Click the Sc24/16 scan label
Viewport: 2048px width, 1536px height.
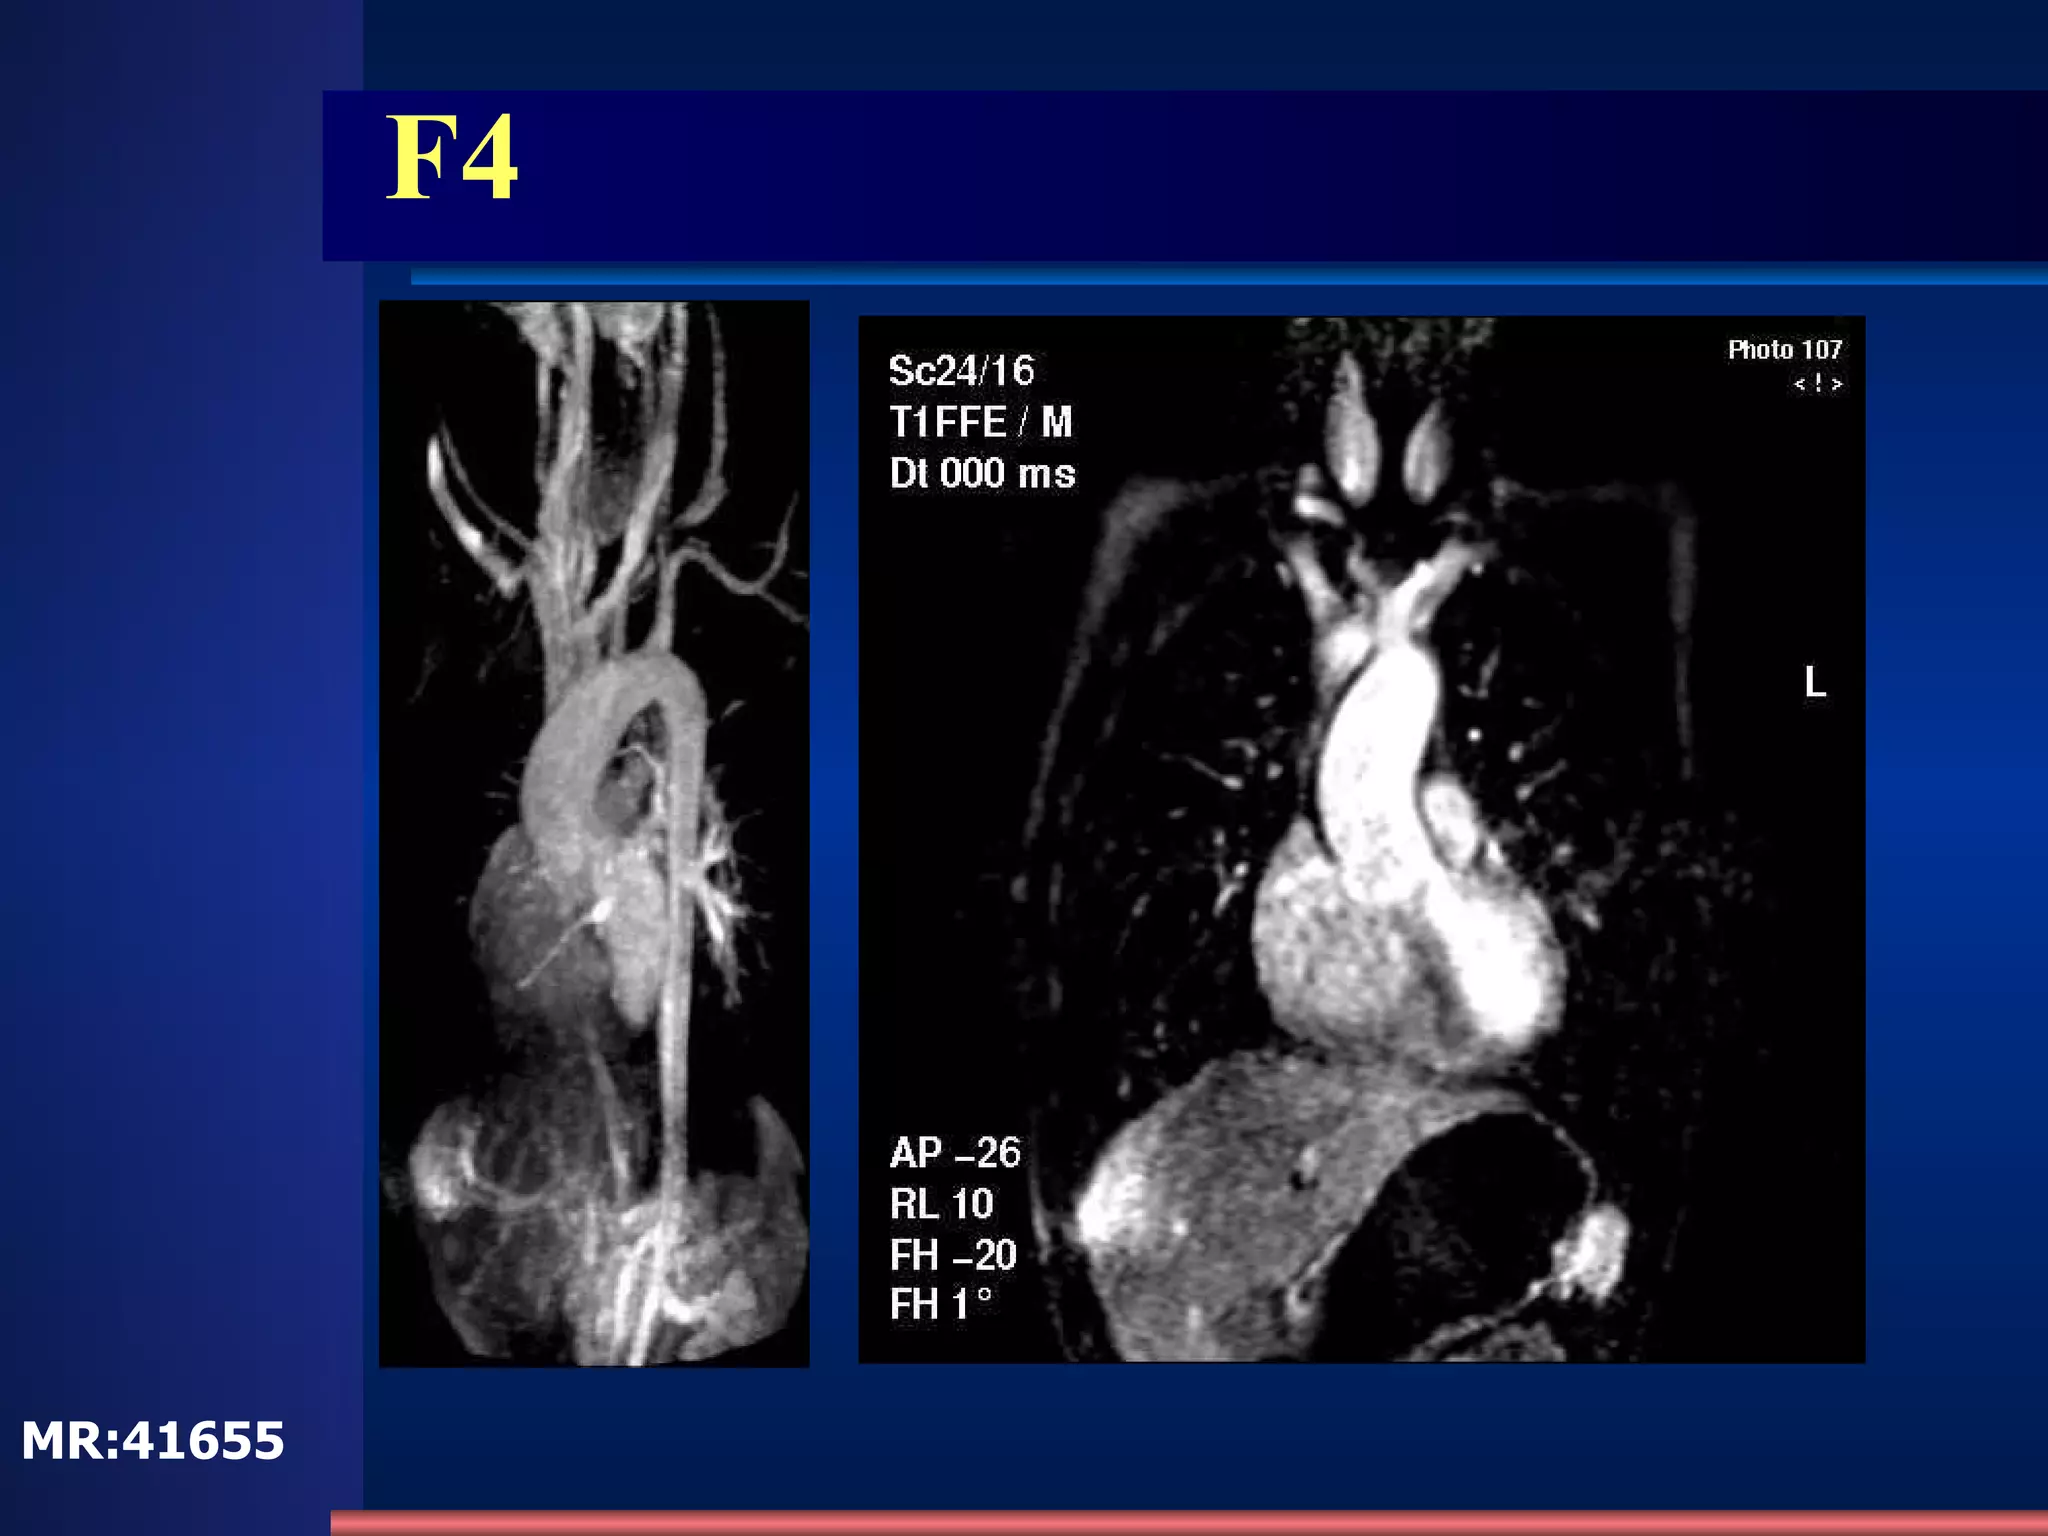click(961, 371)
